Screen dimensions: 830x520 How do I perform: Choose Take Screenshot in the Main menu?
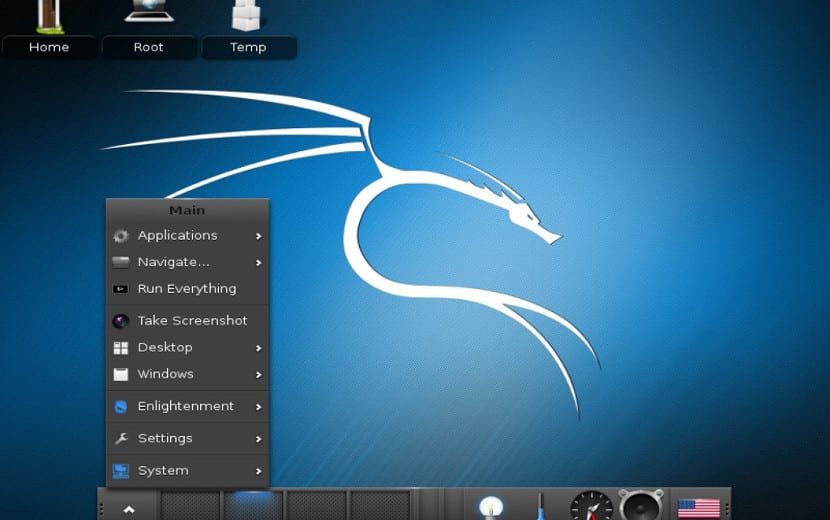(x=188, y=321)
